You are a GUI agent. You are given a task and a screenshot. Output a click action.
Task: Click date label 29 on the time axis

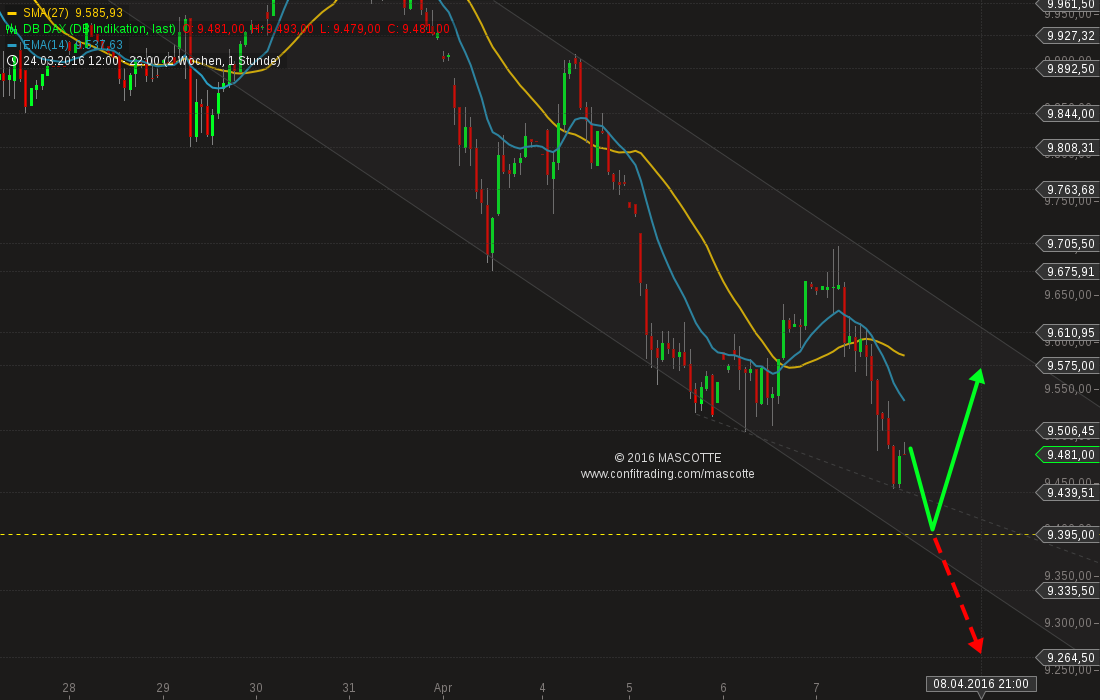pyautogui.click(x=163, y=688)
